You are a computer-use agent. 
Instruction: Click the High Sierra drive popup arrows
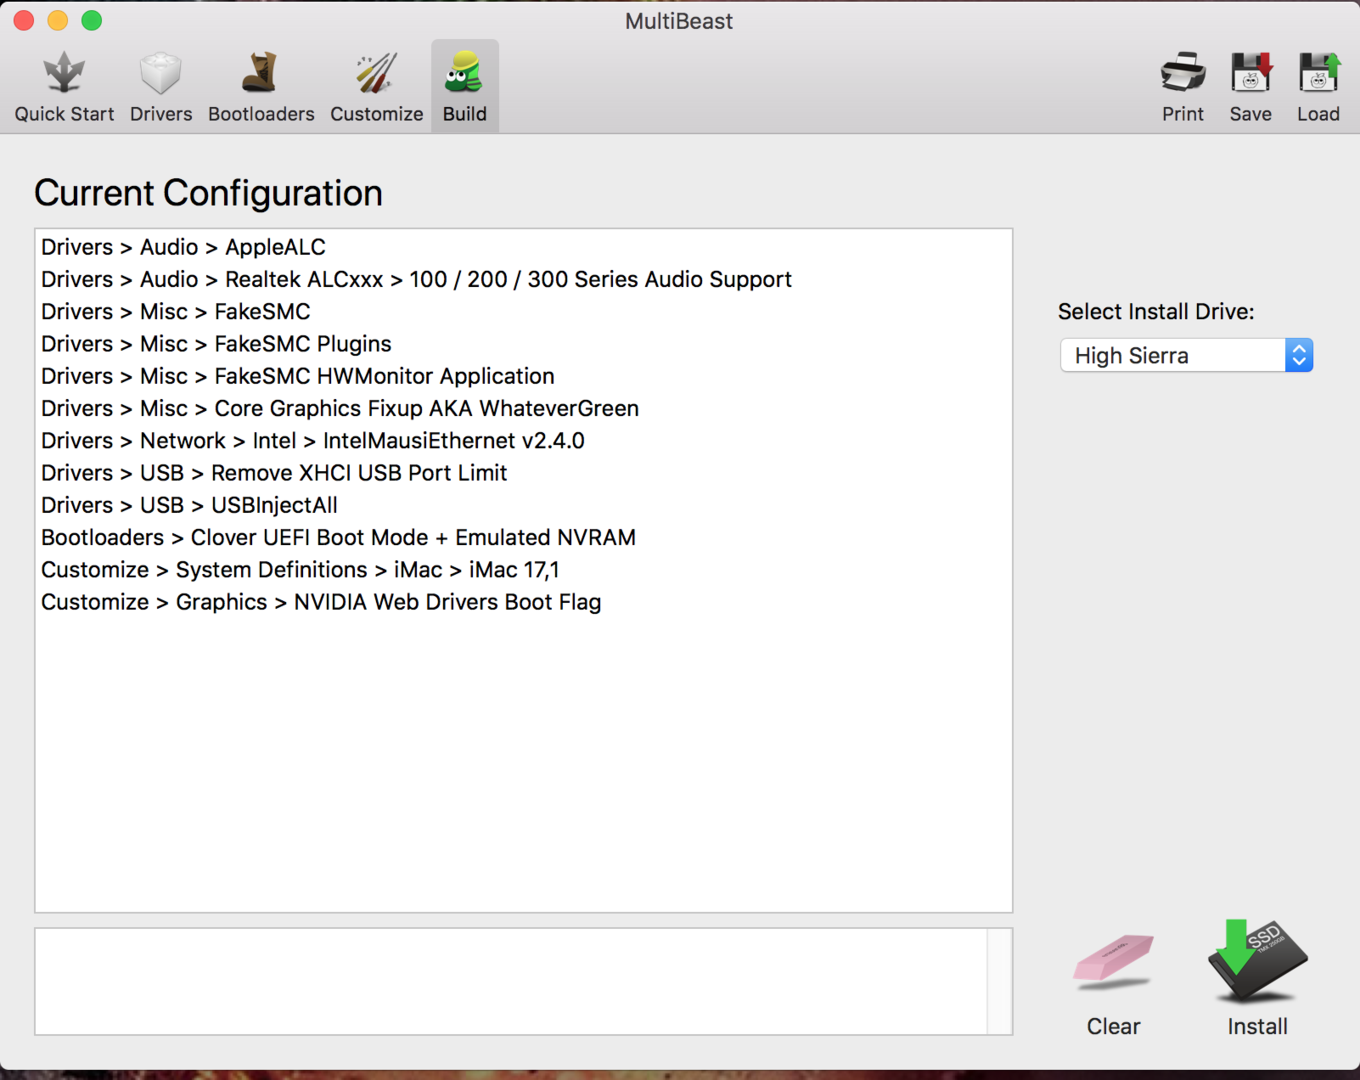pyautogui.click(x=1299, y=355)
